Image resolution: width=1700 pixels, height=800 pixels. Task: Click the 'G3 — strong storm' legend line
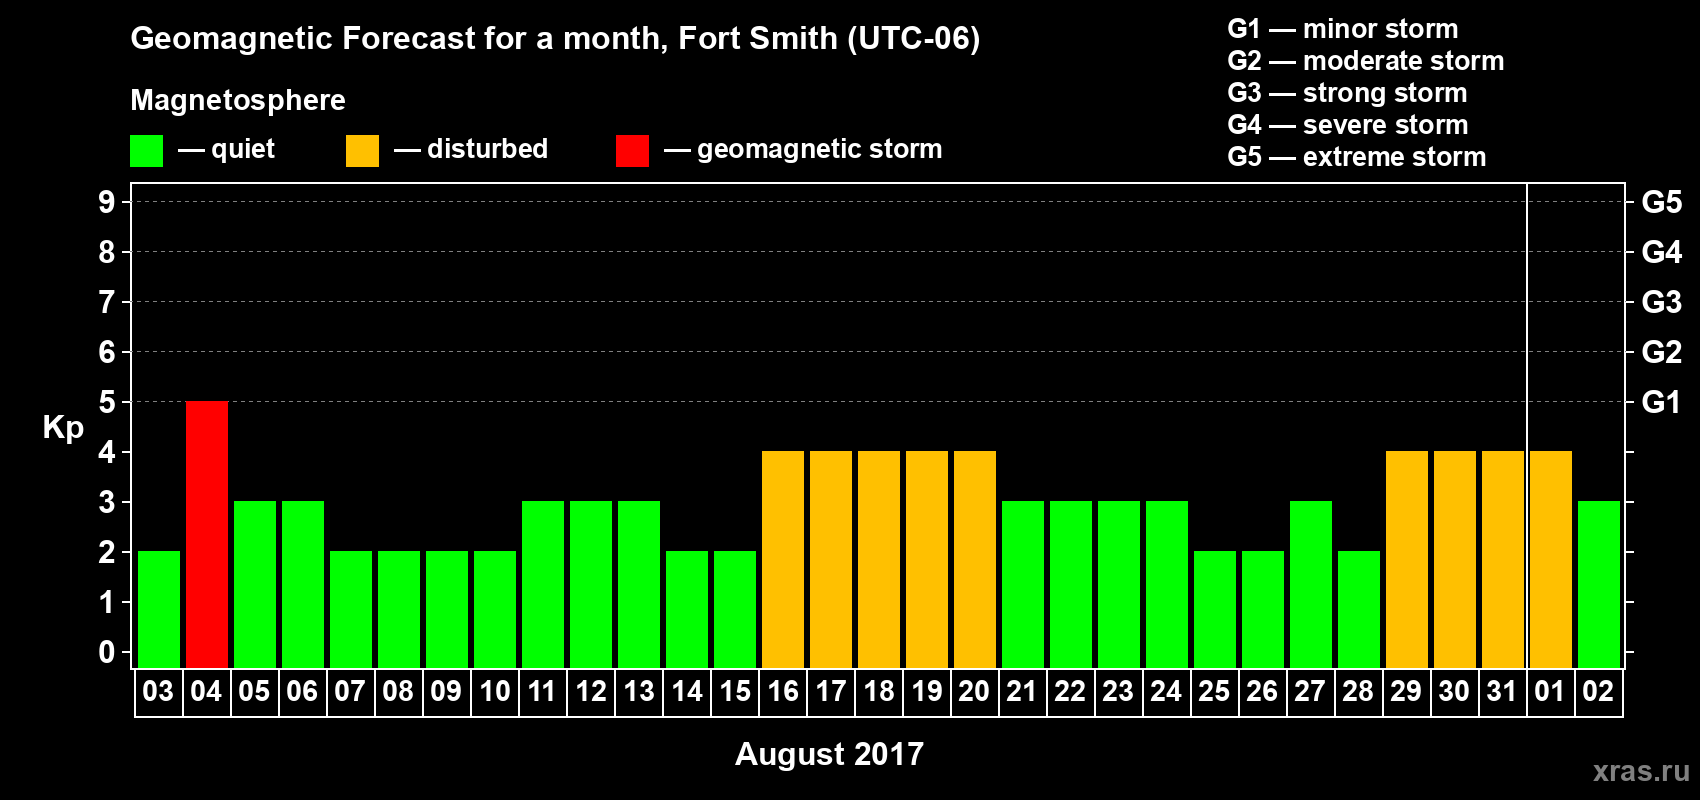(1347, 93)
